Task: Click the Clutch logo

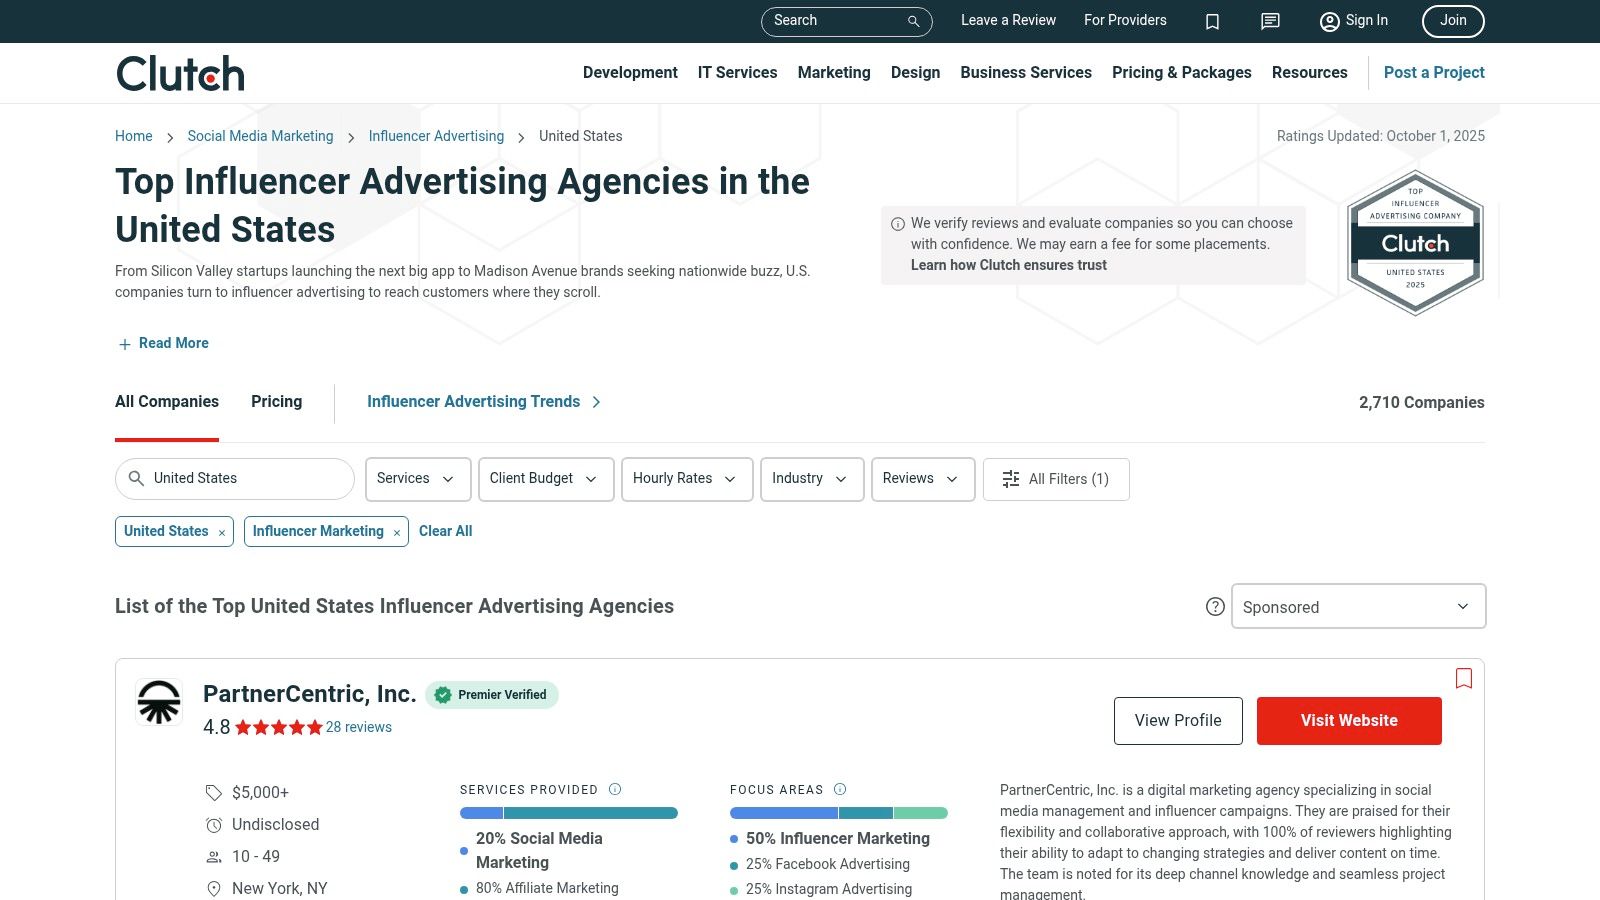Action: point(180,73)
